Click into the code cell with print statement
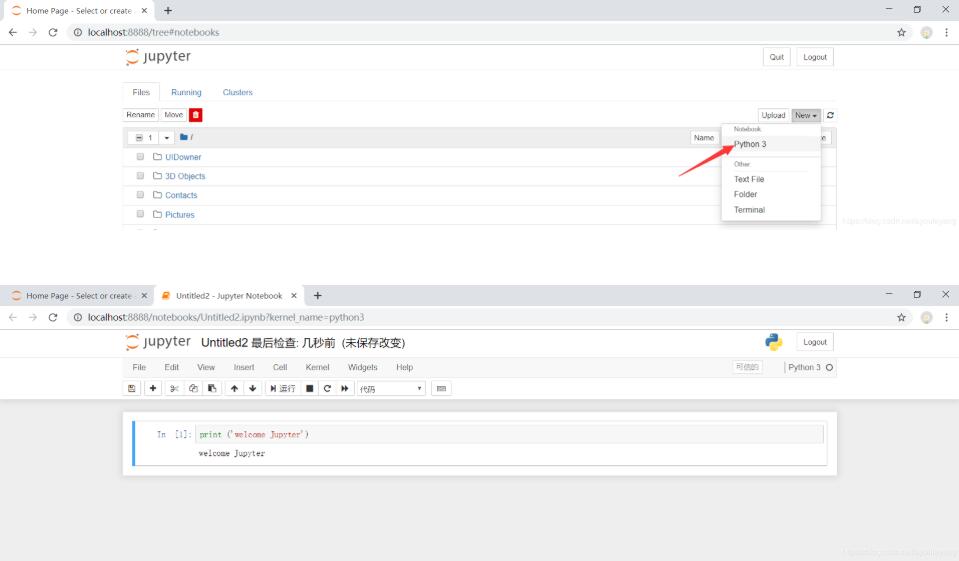The width and height of the screenshot is (959, 561). click(x=509, y=434)
